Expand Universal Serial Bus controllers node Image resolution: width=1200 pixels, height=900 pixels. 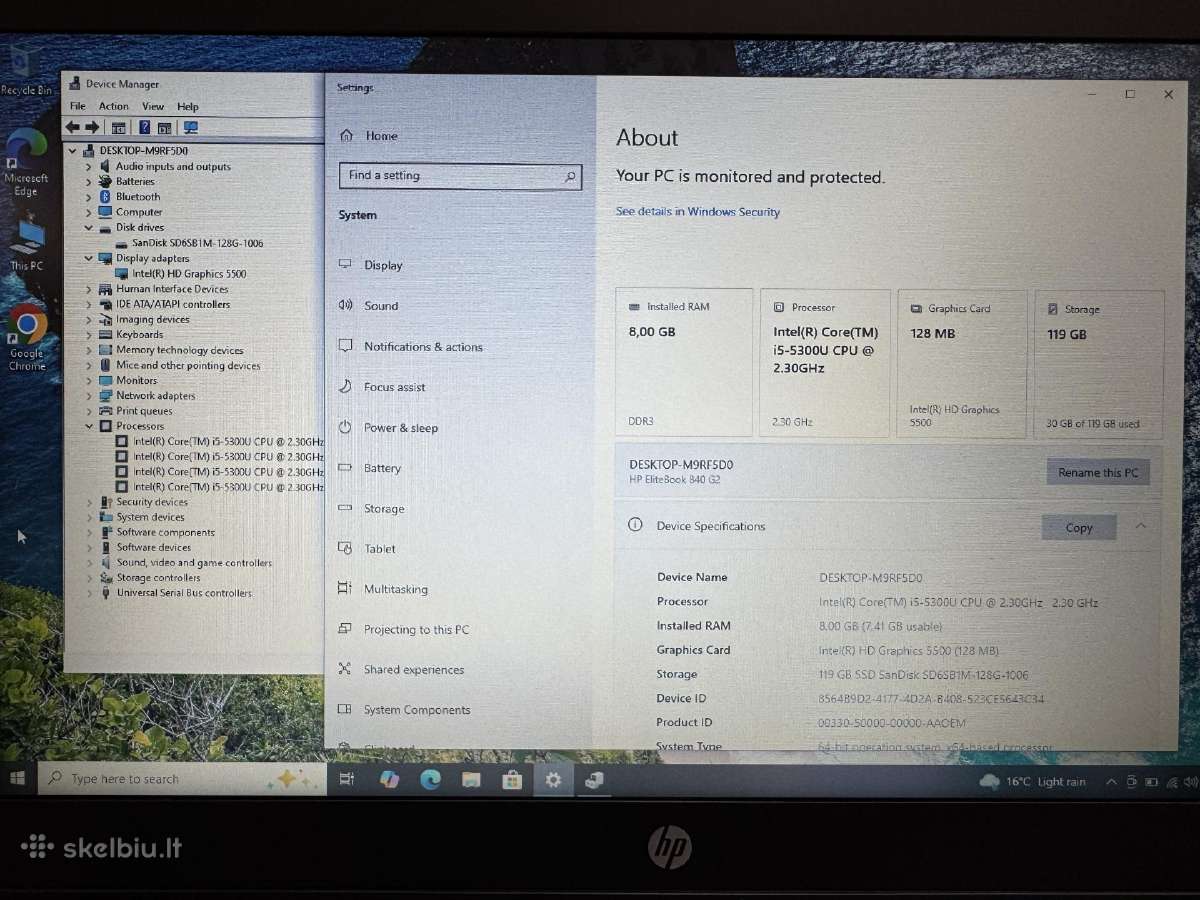88,593
